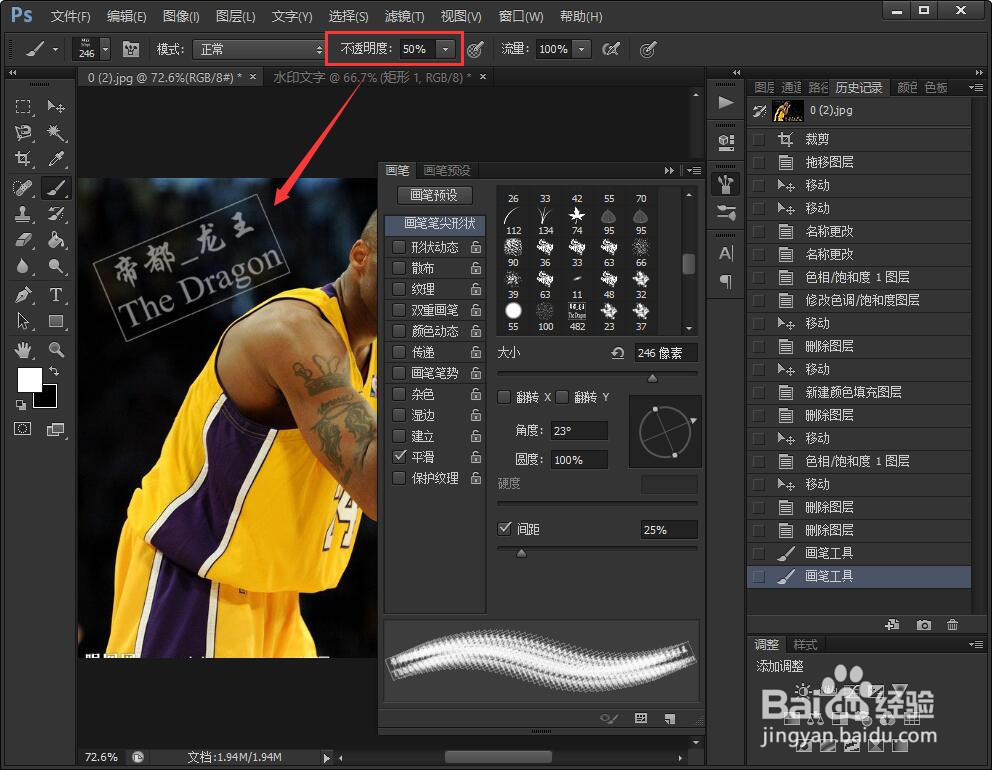Open the tool preset picker arrow
Viewport: 992px width, 770px height.
tap(55, 49)
